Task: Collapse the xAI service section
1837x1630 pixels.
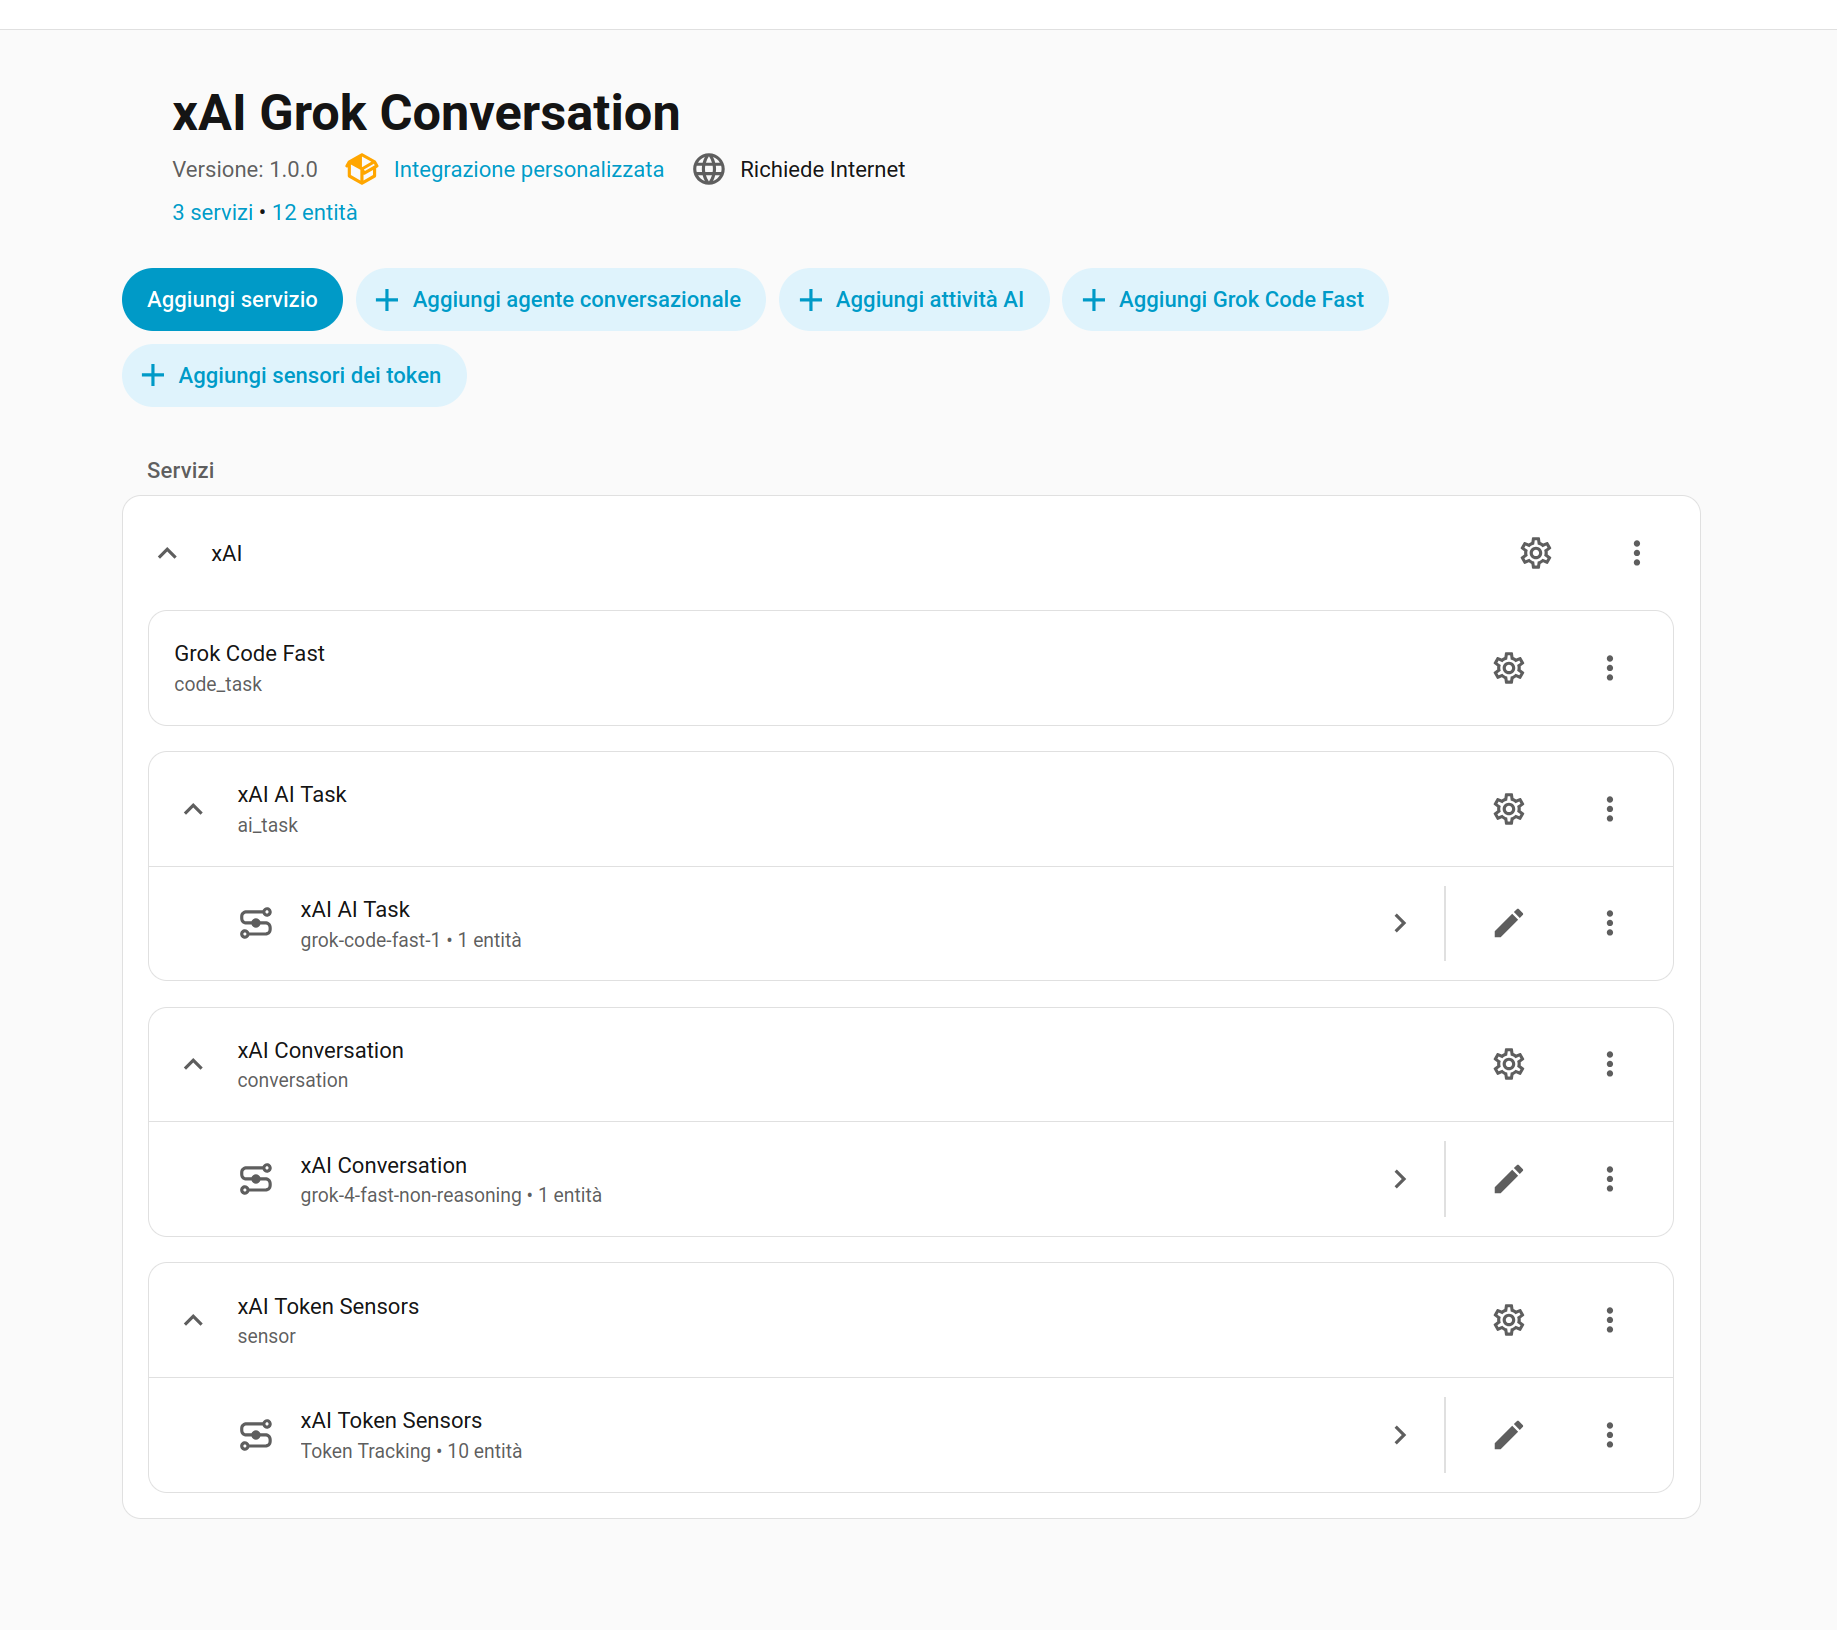Action: point(166,553)
